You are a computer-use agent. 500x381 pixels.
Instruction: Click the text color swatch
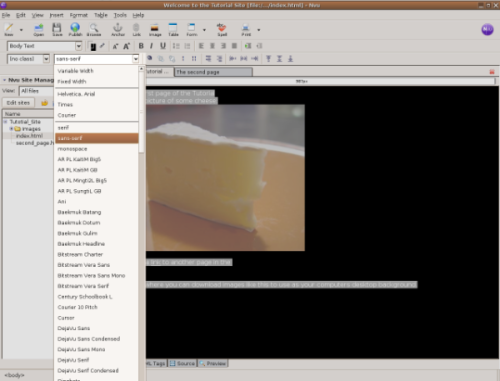coord(93,46)
